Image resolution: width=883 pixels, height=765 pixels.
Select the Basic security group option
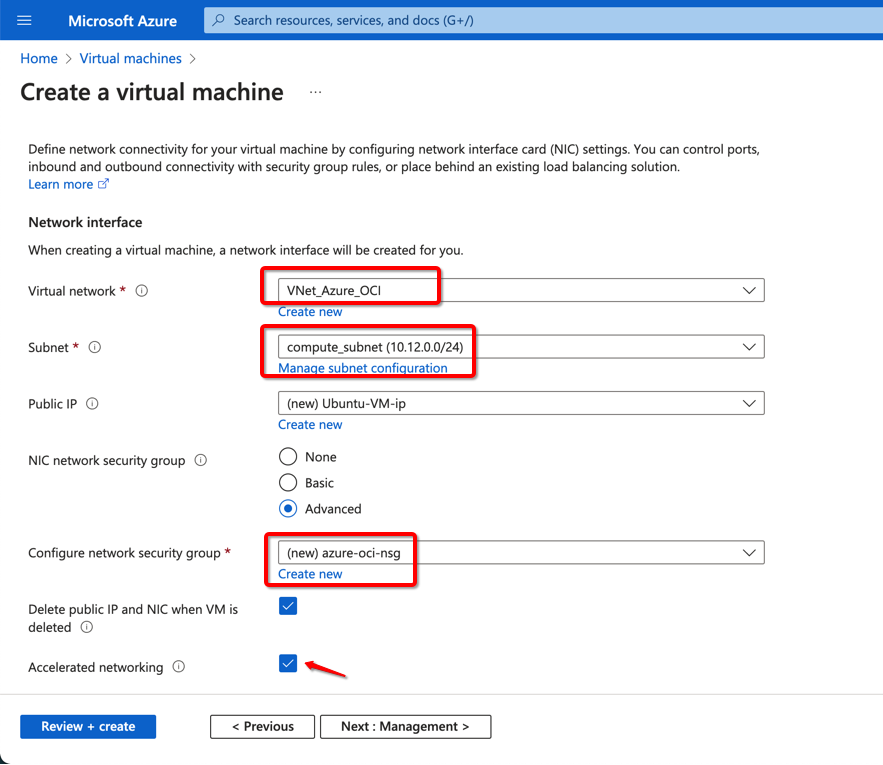point(288,483)
